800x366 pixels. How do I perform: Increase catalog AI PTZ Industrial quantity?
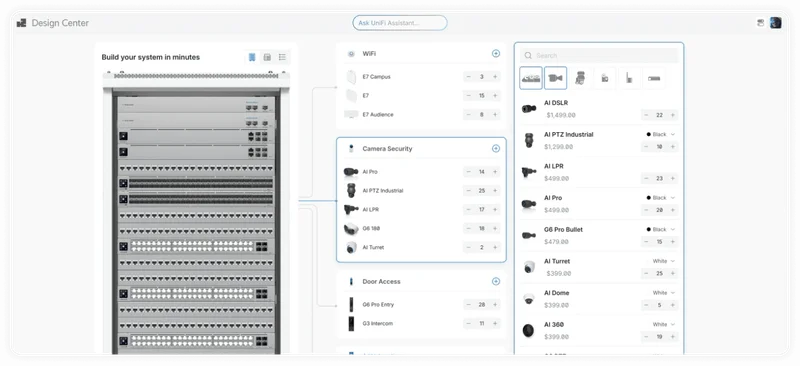(x=672, y=147)
